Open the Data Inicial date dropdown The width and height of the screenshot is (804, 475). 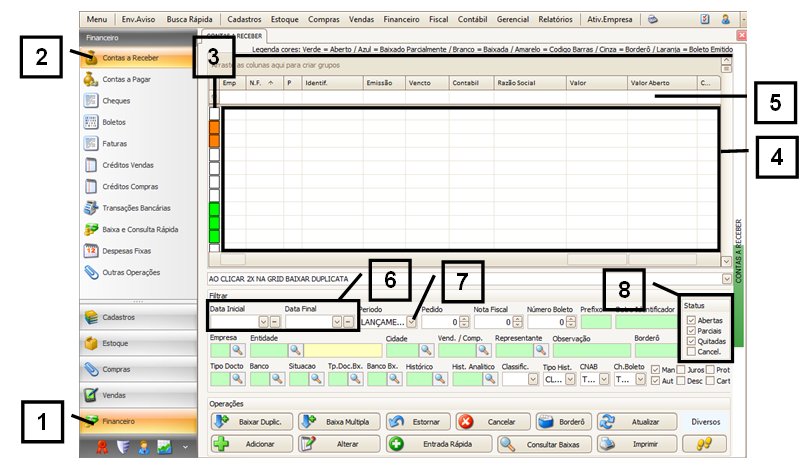(x=263, y=322)
